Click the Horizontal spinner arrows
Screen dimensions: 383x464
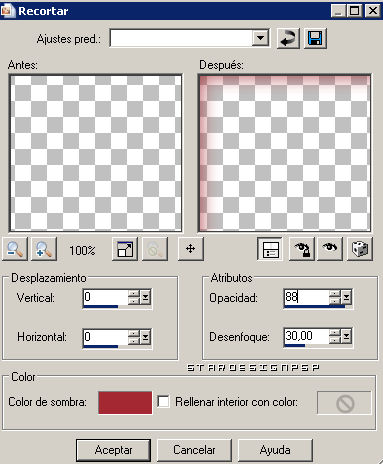point(134,337)
